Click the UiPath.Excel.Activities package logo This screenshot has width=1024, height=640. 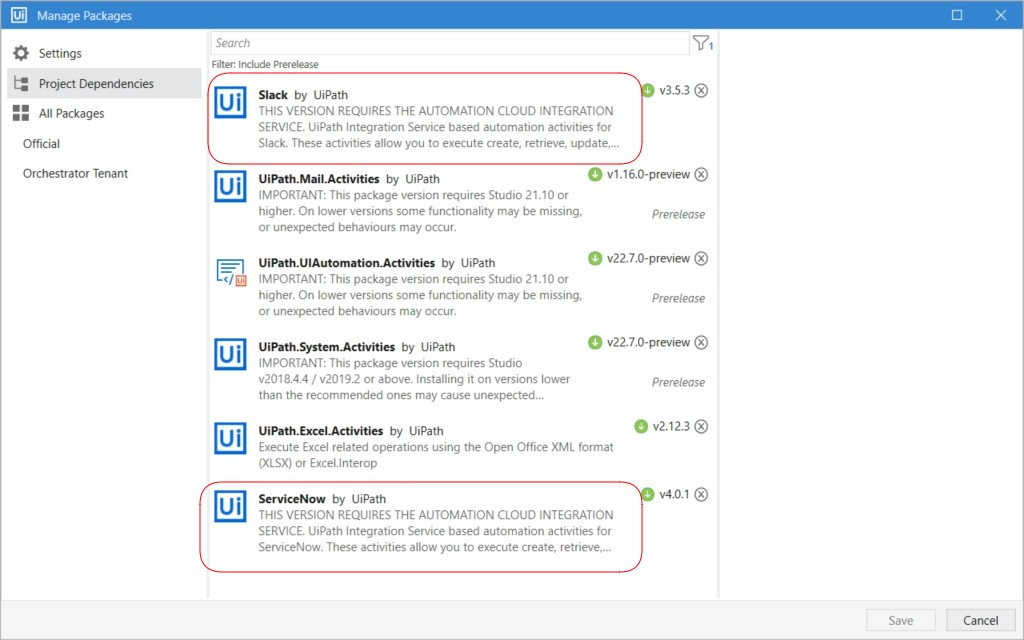tap(231, 438)
